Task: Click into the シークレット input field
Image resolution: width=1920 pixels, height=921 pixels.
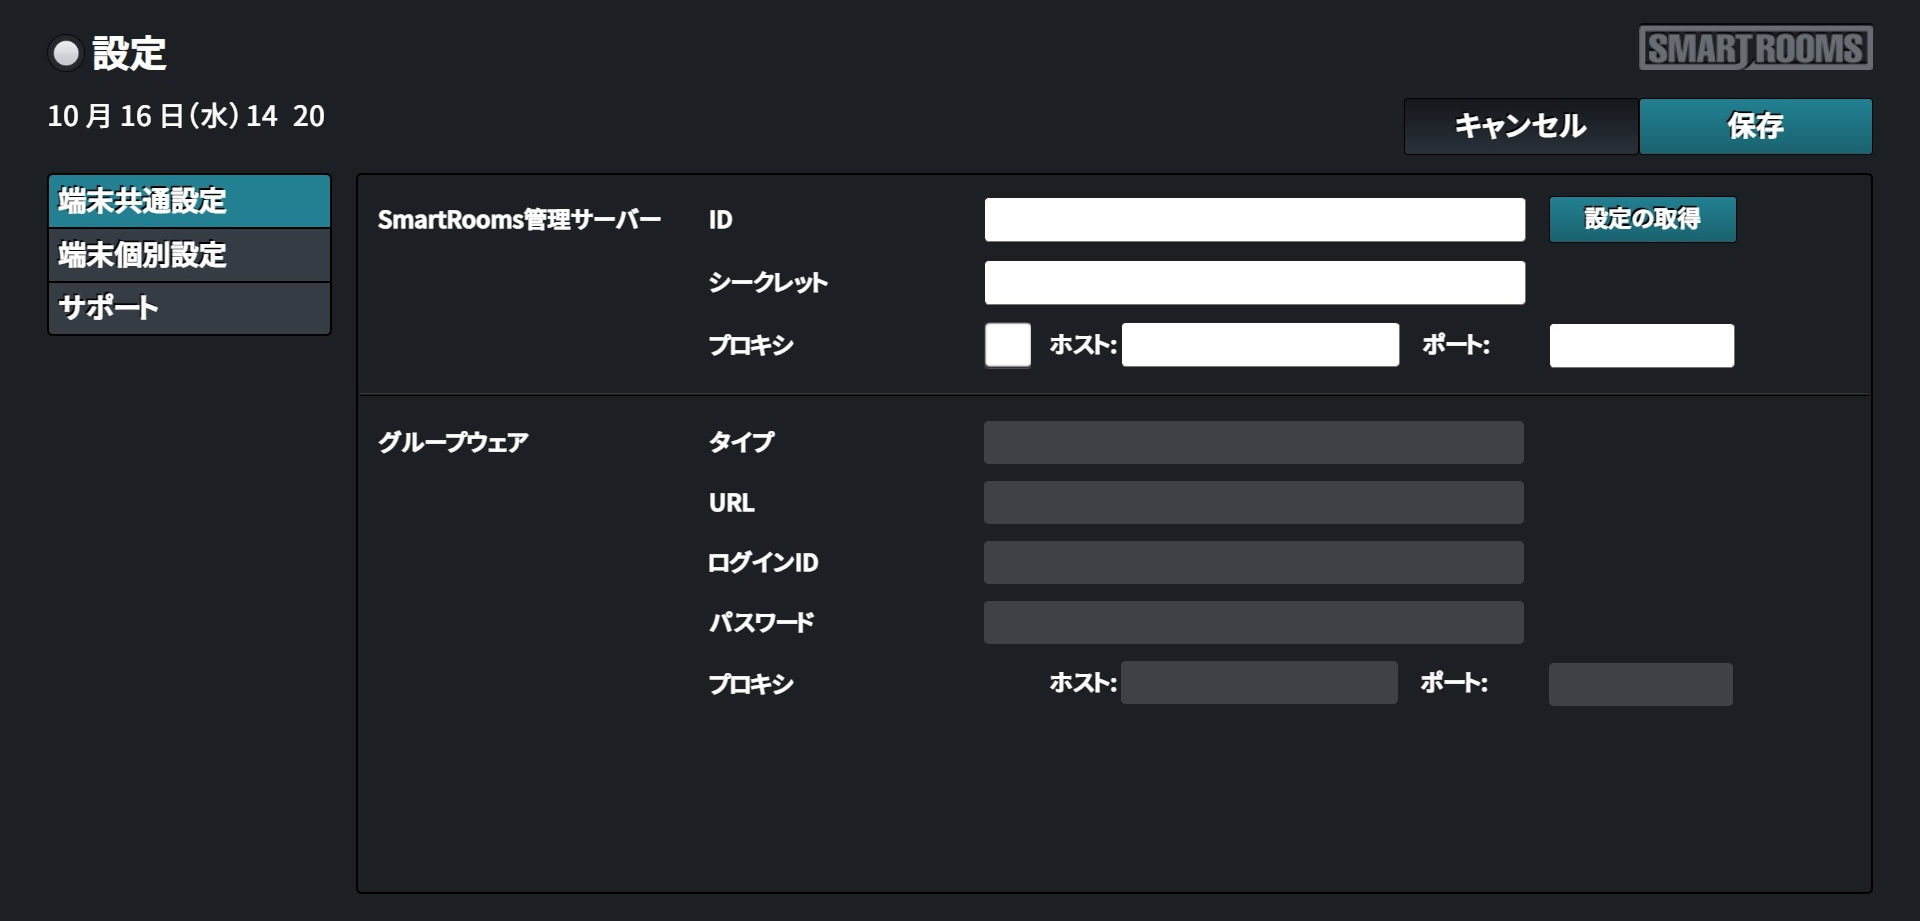Action: (1254, 283)
